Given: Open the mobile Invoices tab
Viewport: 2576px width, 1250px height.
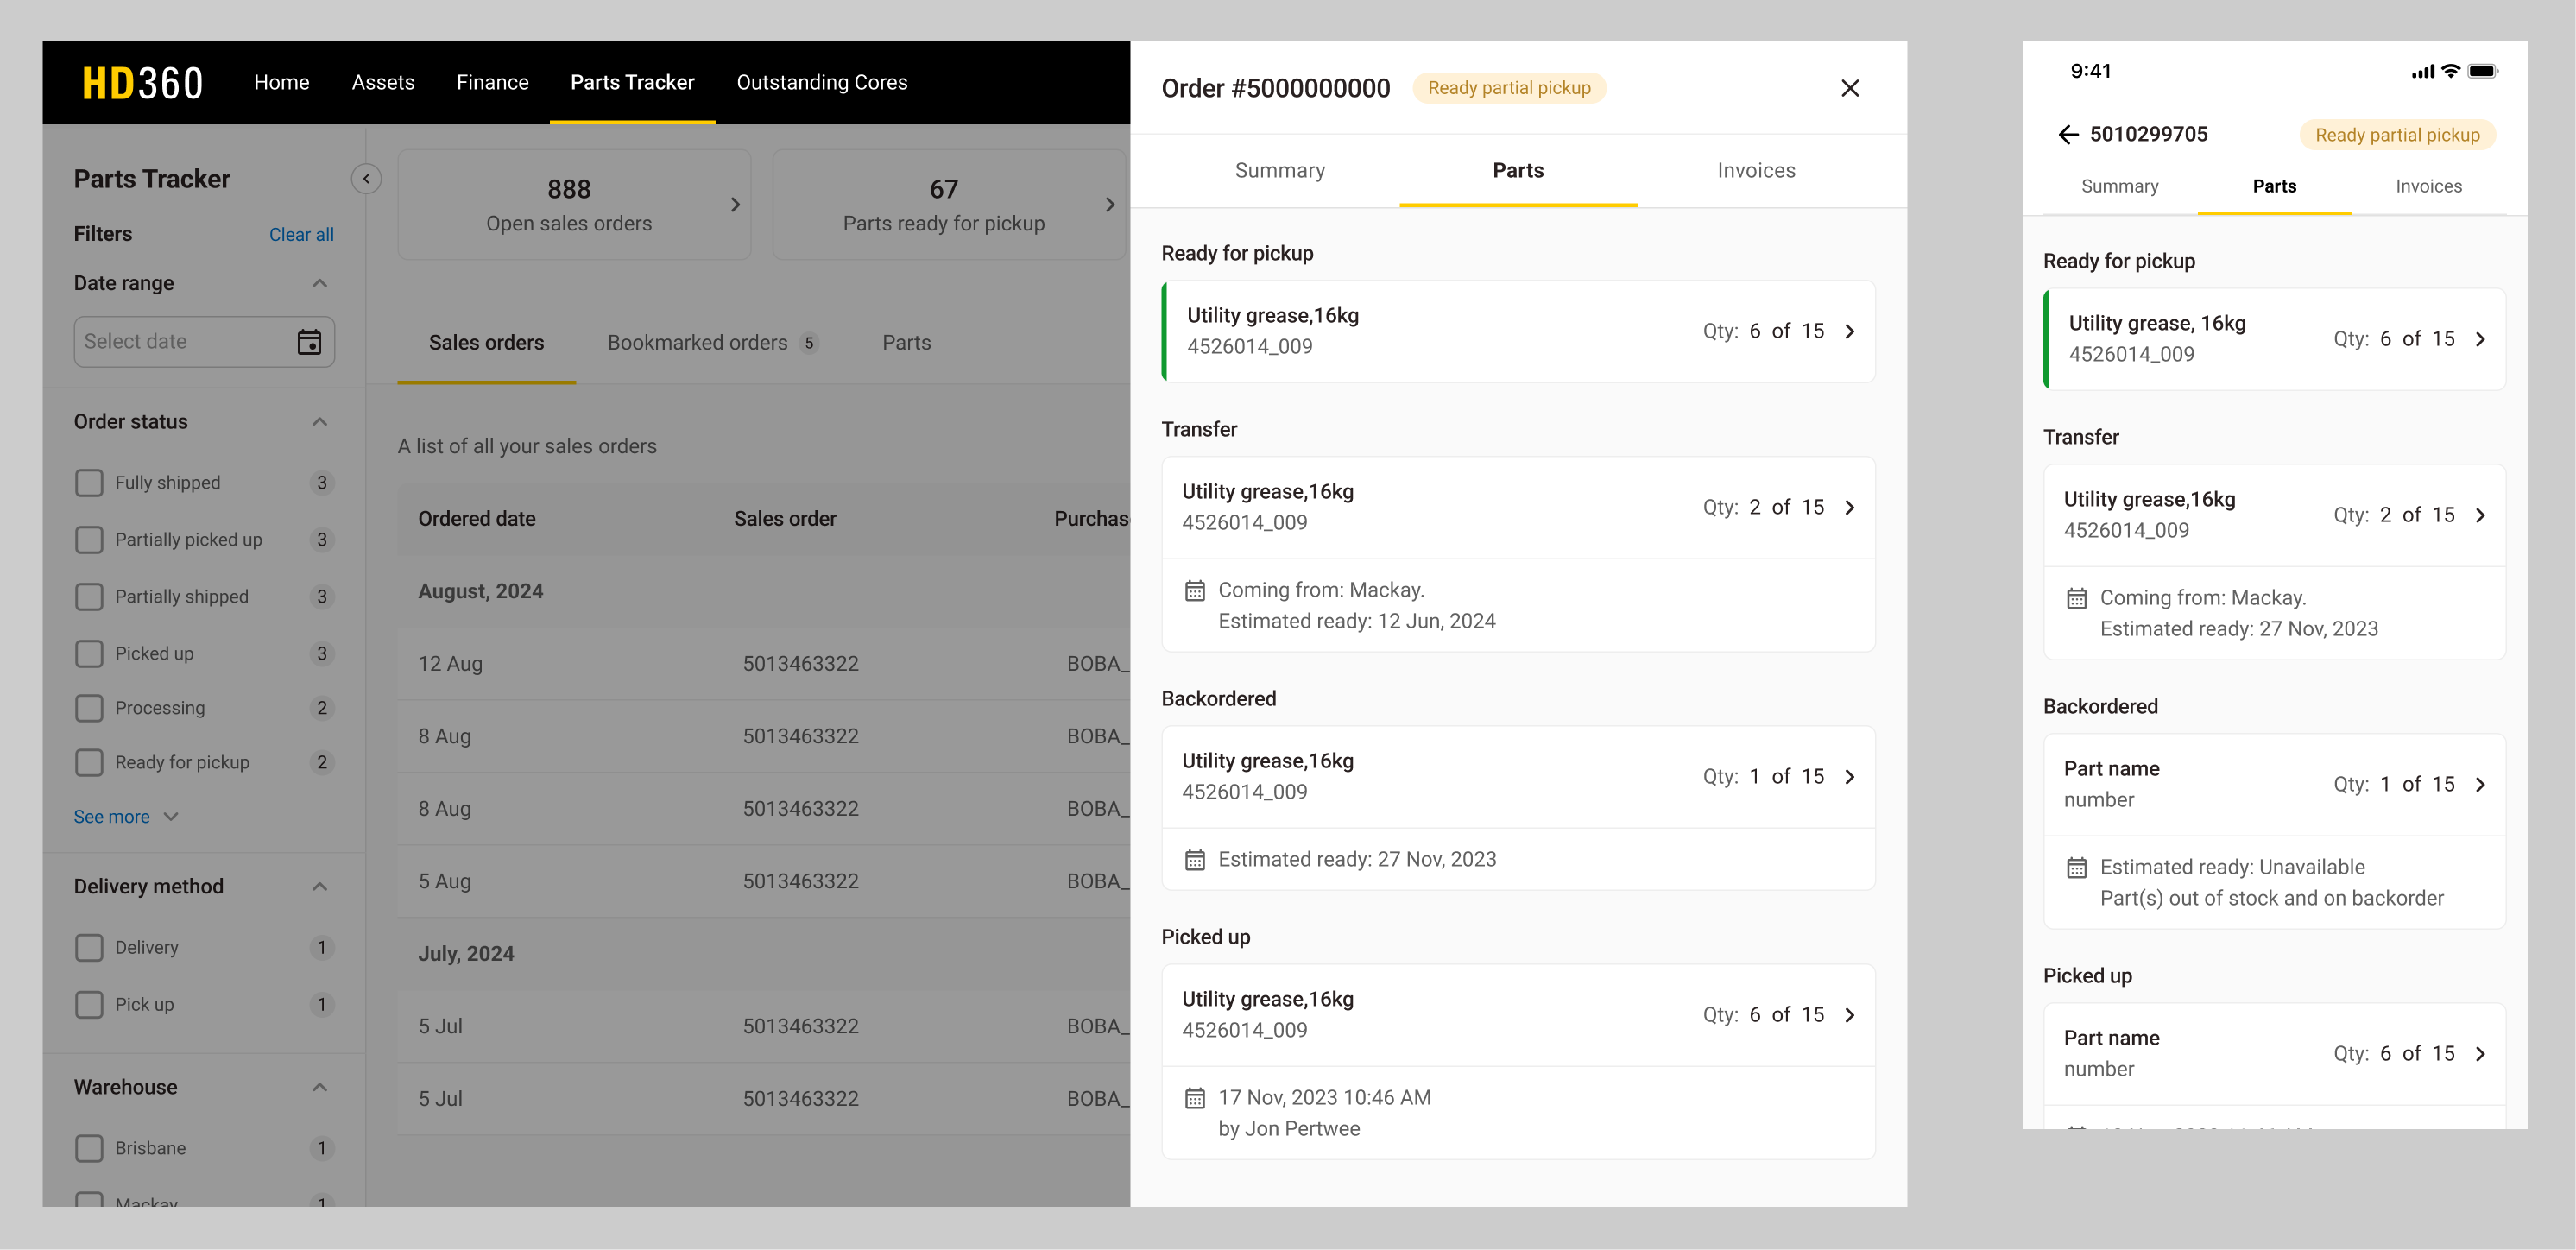Looking at the screenshot, I should click(2428, 187).
